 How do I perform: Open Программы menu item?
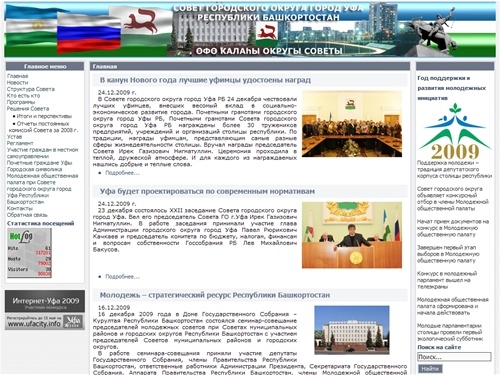coord(21,102)
